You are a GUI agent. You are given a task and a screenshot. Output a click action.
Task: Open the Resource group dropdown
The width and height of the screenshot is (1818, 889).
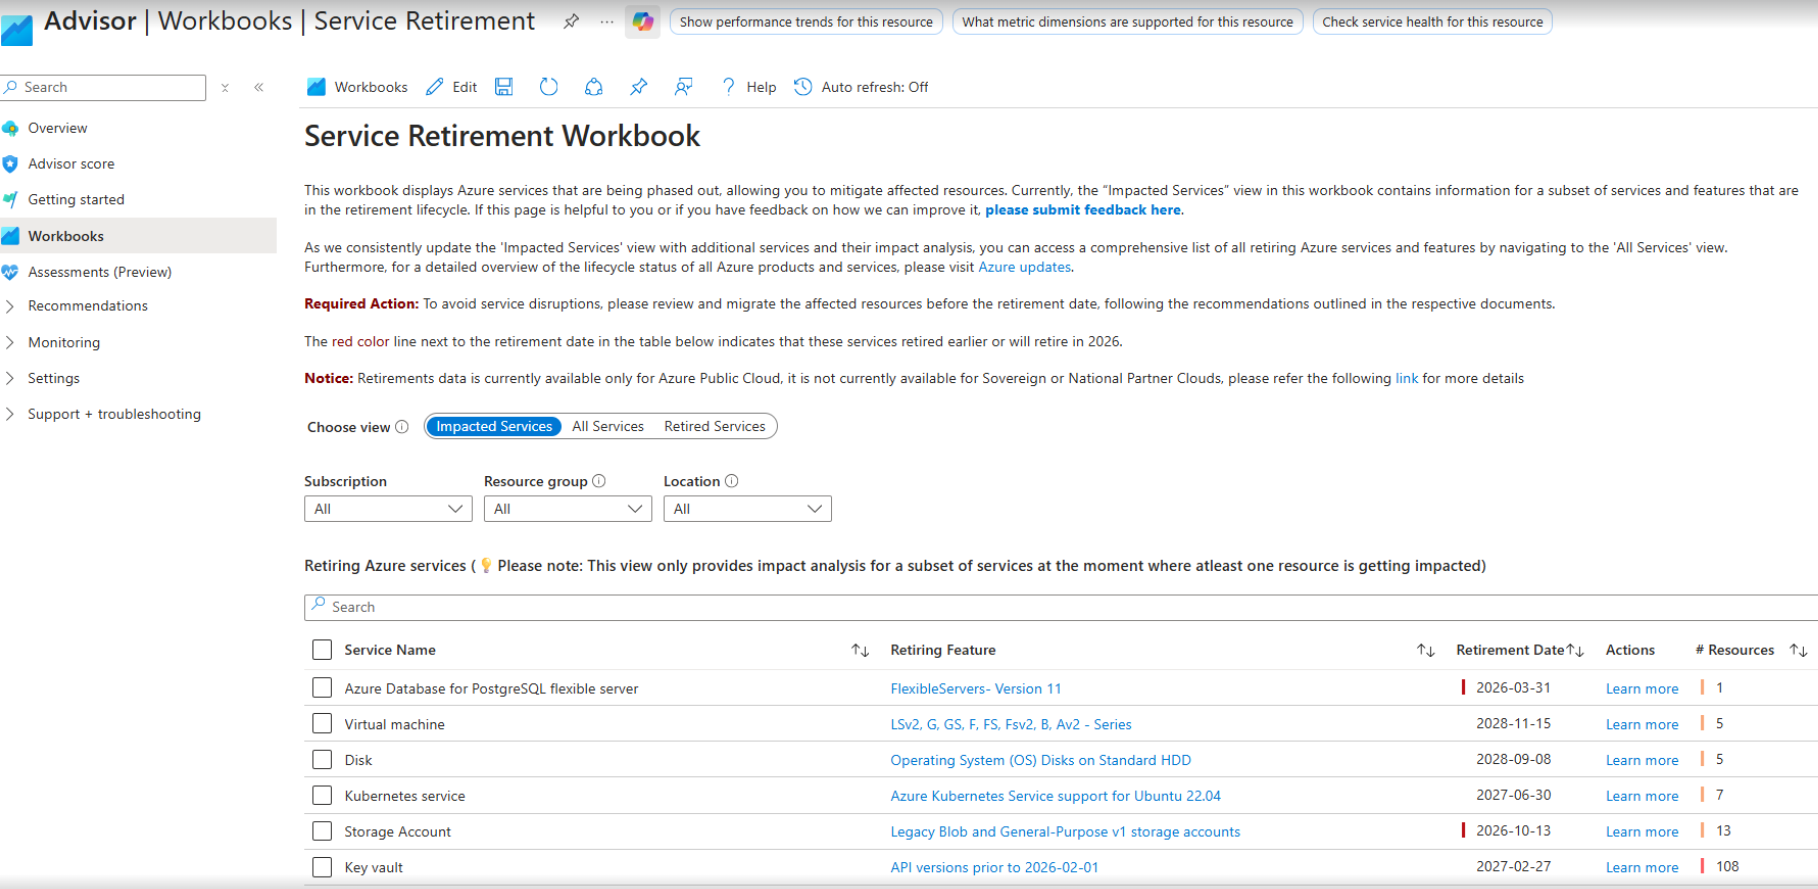(568, 509)
